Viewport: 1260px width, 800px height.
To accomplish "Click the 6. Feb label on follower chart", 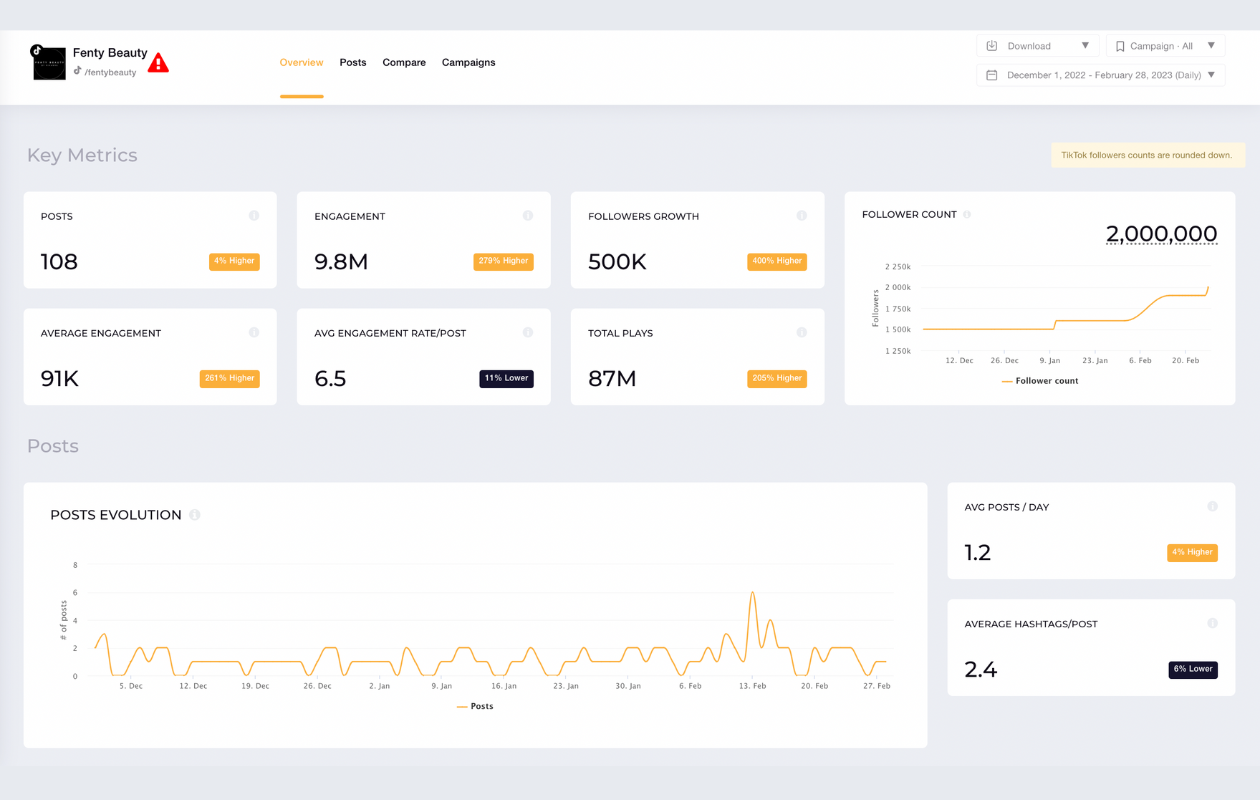I will [x=1140, y=360].
